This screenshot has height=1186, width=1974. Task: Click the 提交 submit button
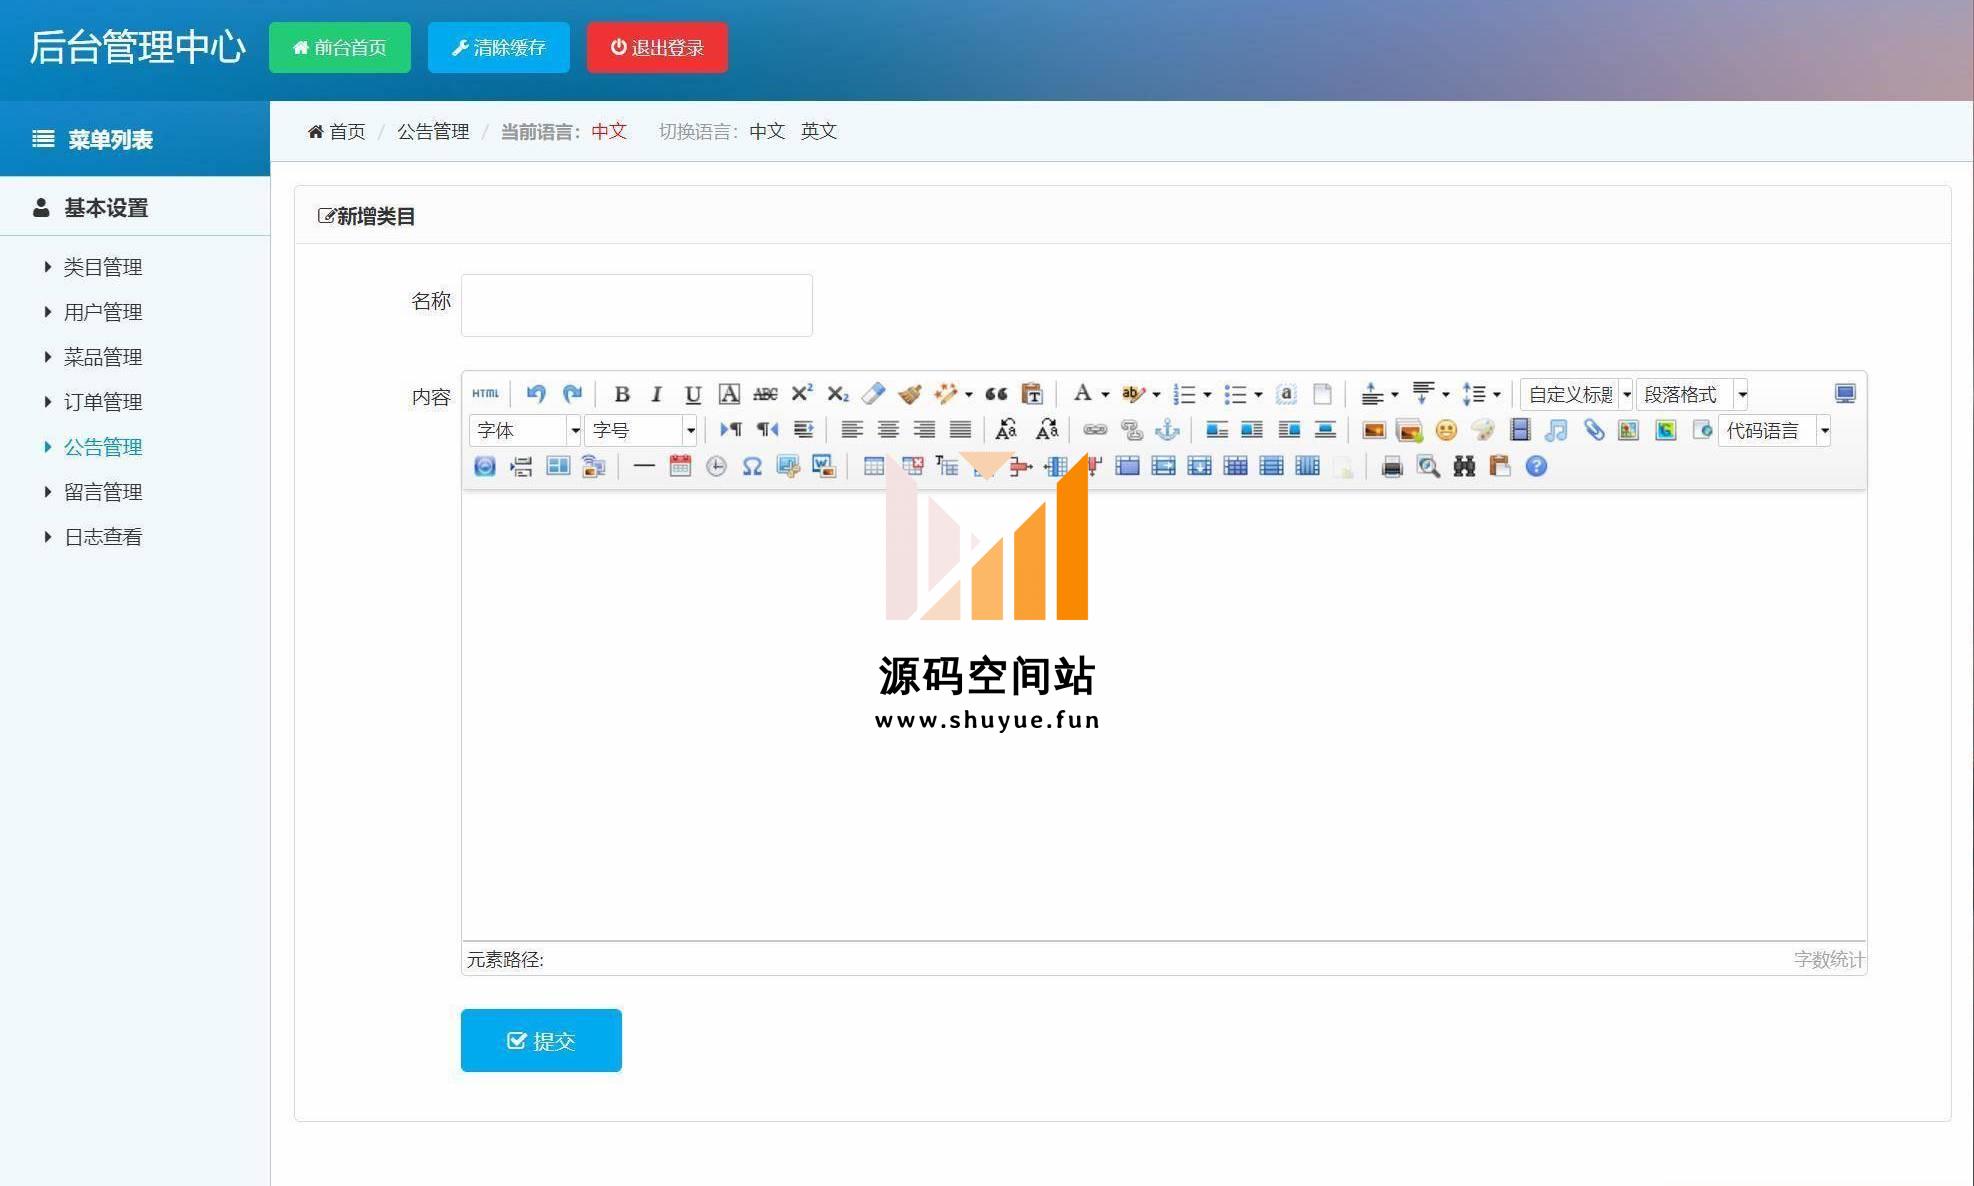point(541,1040)
